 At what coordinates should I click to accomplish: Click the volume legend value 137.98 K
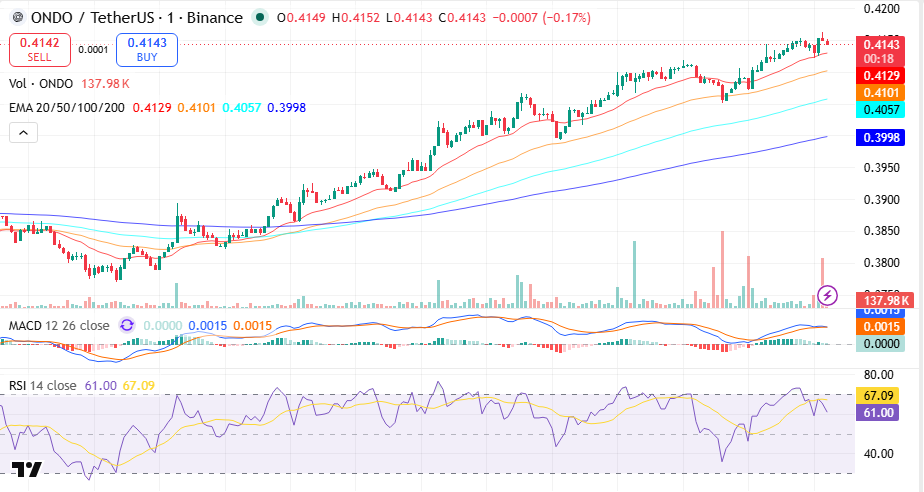point(105,84)
